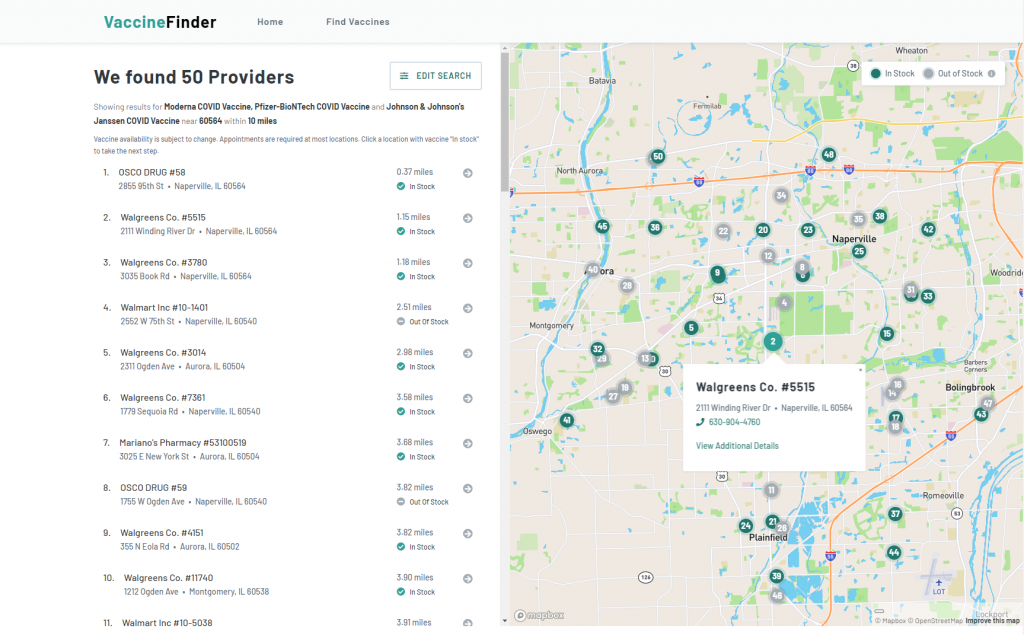The width and height of the screenshot is (1024, 635).
Task: Open View Additional Details link
Action: pyautogui.click(x=737, y=446)
